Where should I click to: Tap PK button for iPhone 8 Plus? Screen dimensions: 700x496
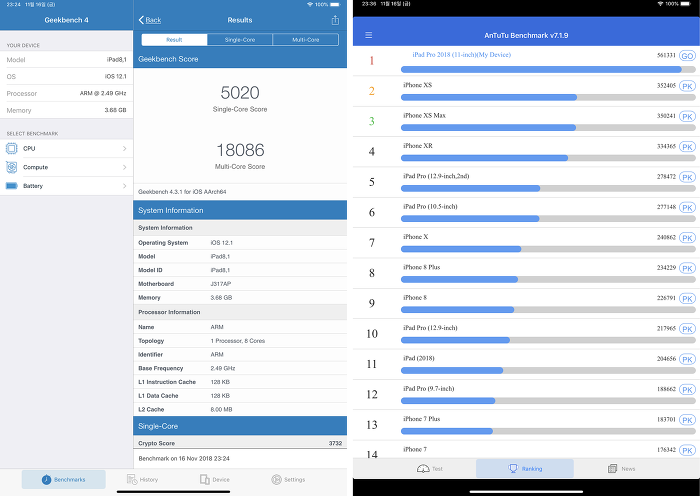[687, 268]
